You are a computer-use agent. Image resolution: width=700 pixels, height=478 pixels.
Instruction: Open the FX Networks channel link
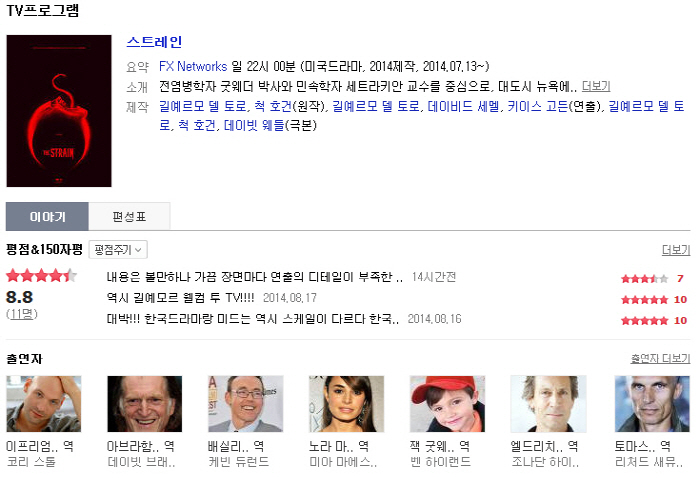[193, 67]
